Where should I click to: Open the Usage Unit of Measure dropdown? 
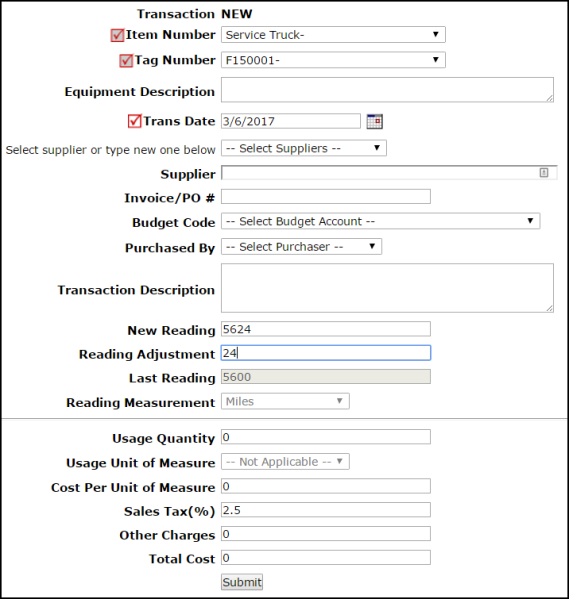[x=285, y=462]
